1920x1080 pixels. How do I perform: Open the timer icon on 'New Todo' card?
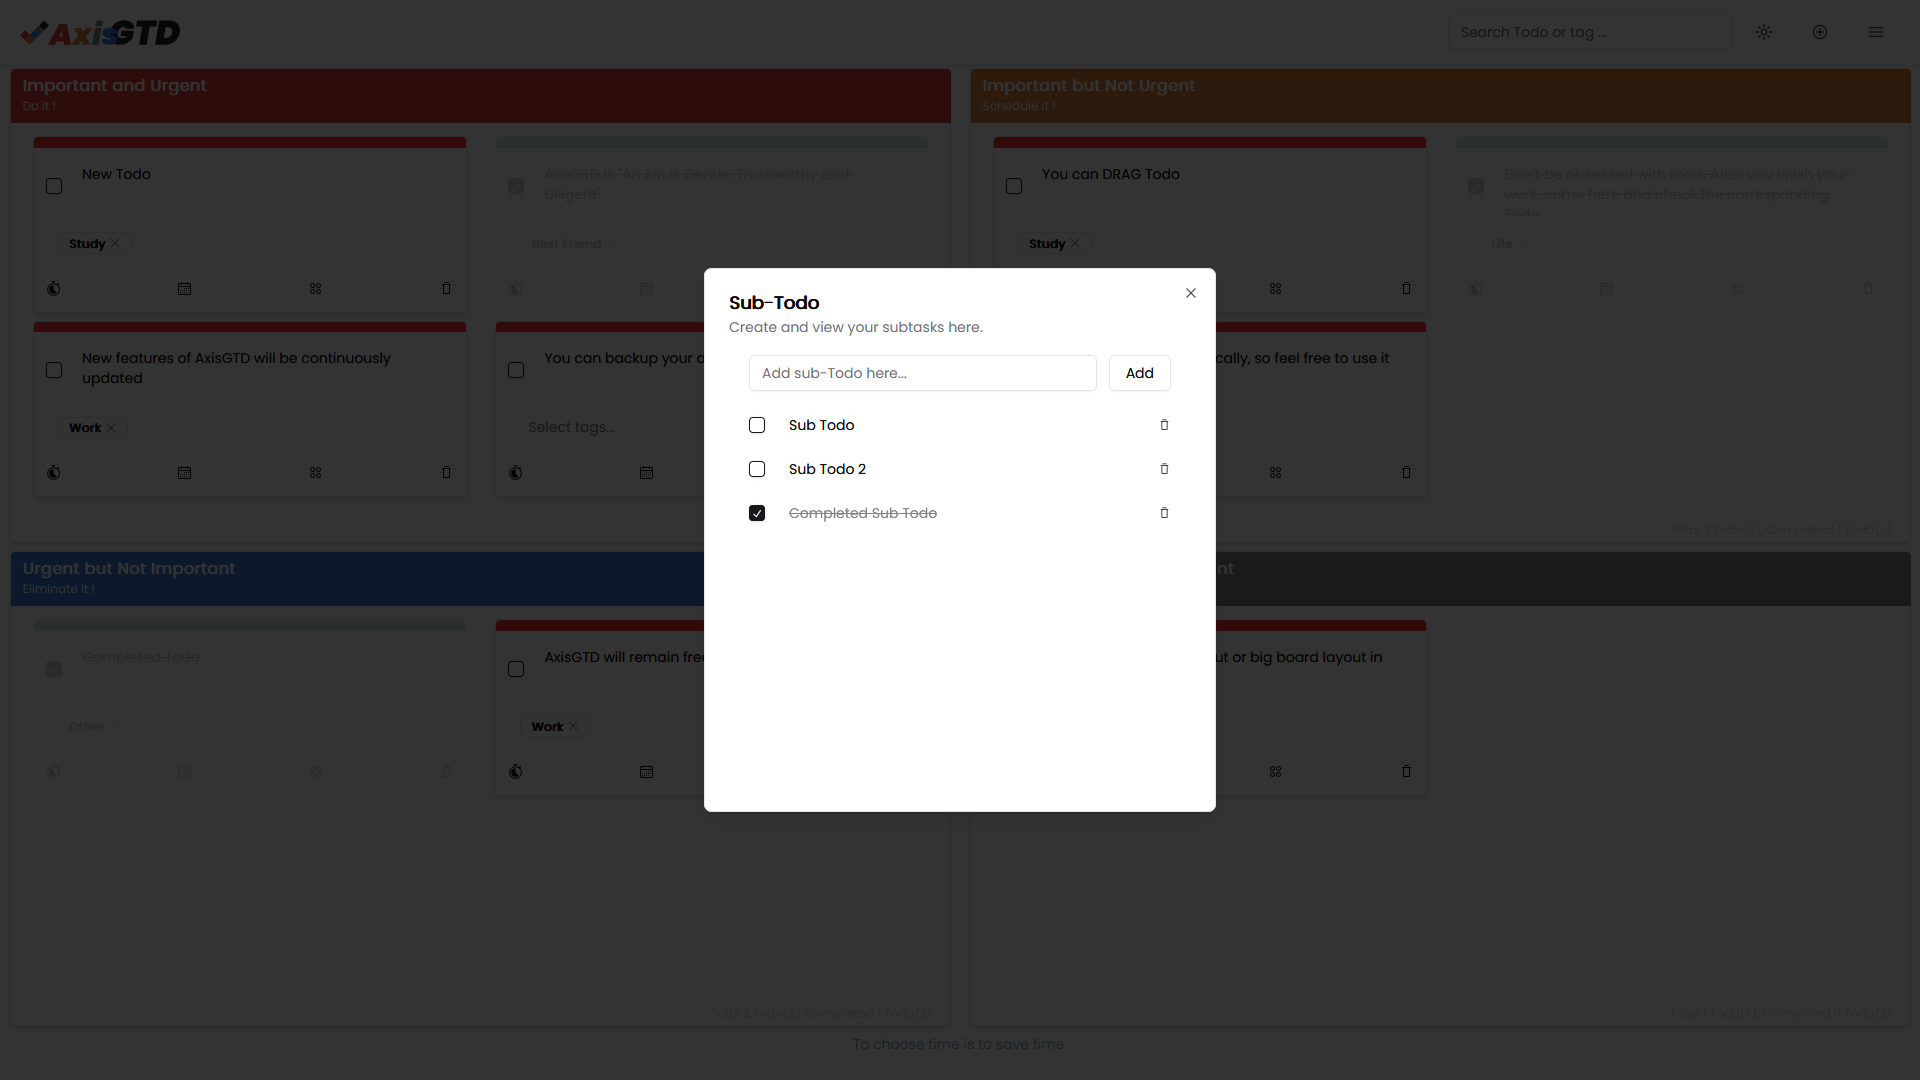coord(54,288)
